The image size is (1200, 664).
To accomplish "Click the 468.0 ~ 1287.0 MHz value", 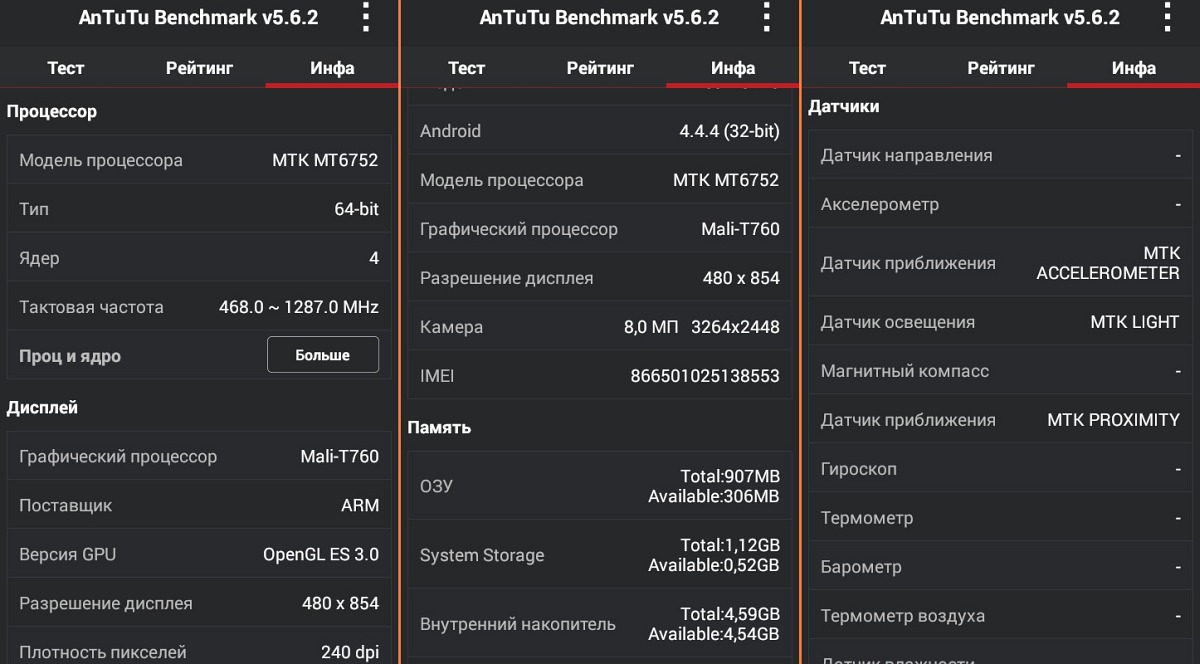I will pos(299,307).
